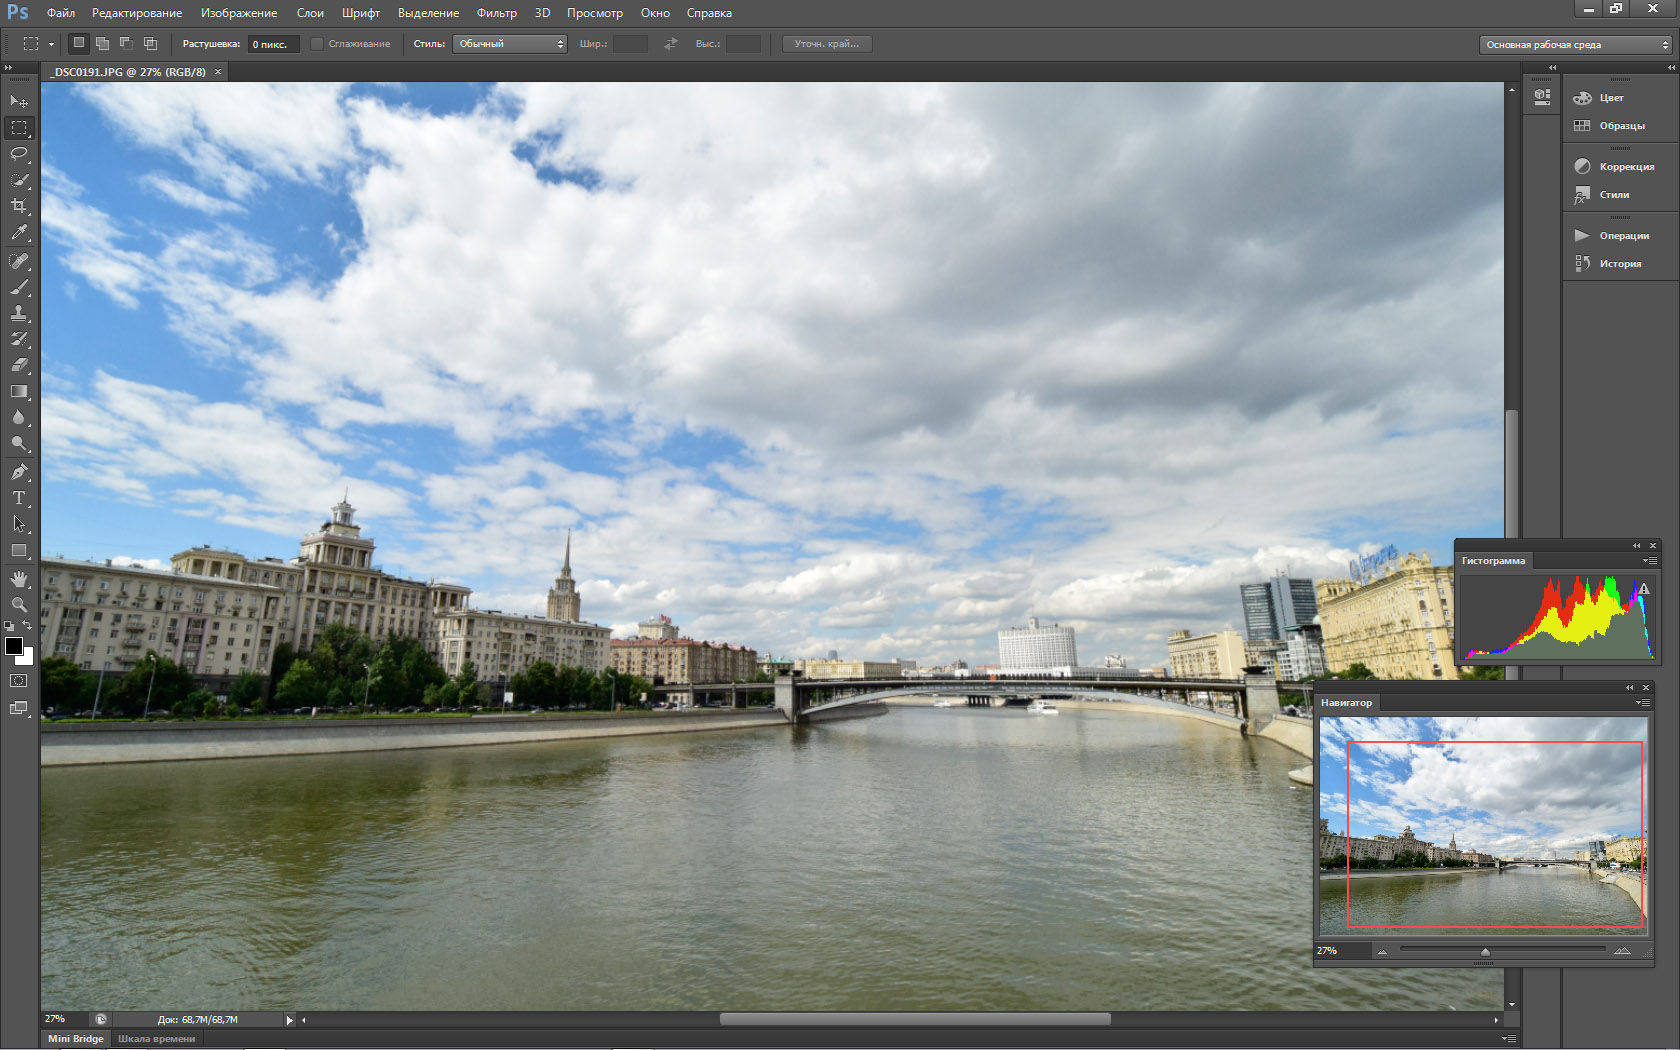
Task: Open the collapsed panel icon beside Цвет
Action: pyautogui.click(x=1543, y=97)
